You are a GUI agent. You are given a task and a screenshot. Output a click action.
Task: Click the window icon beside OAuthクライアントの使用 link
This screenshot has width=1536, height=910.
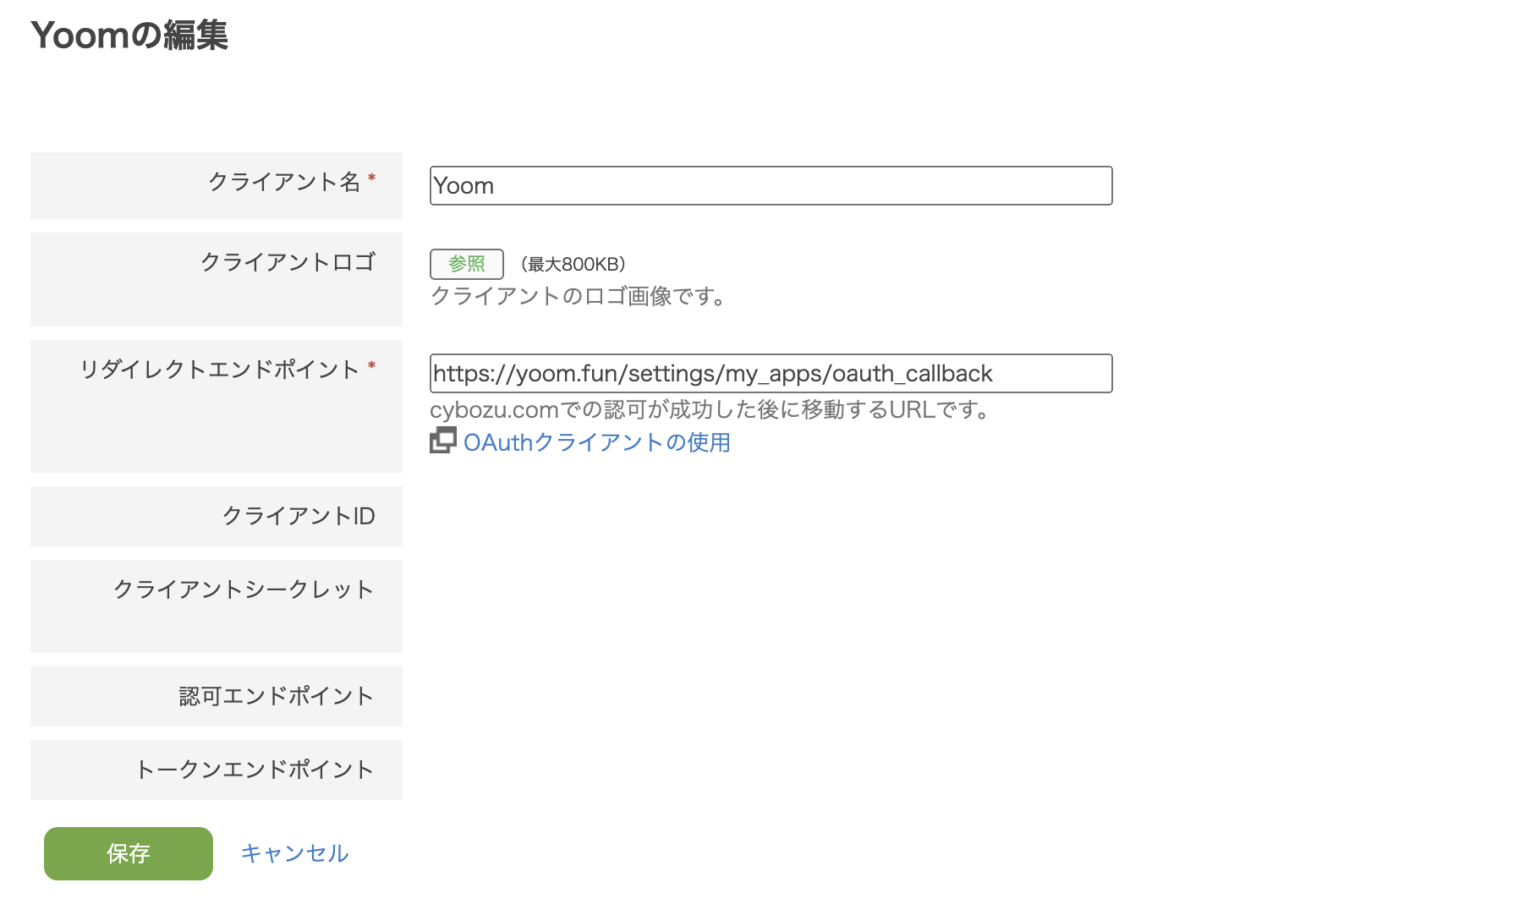(442, 440)
